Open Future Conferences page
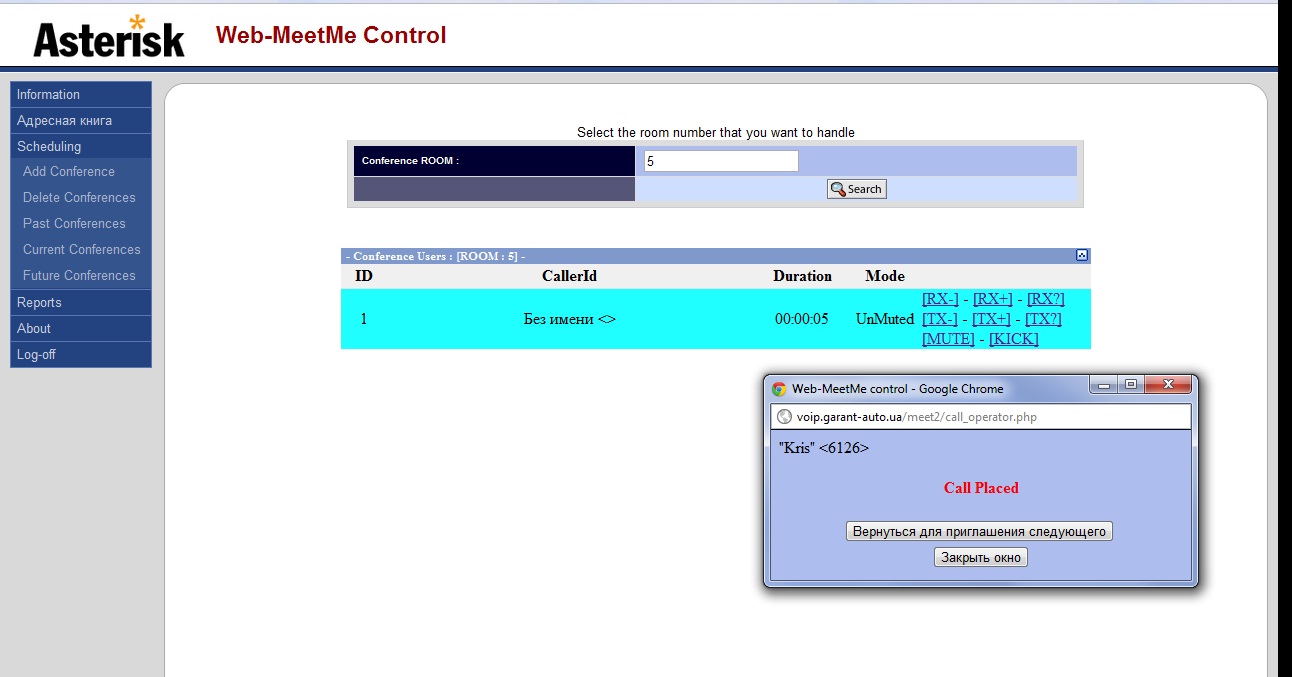Screen dimensions: 1292x677 tap(79, 276)
